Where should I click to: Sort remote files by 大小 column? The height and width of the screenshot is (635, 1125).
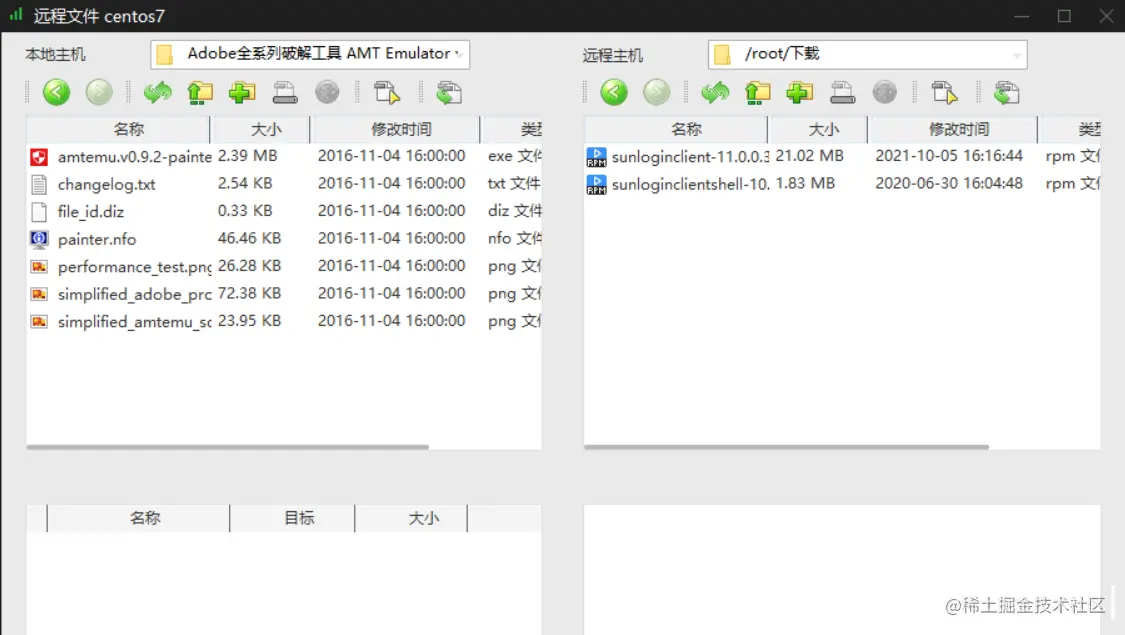tap(818, 129)
